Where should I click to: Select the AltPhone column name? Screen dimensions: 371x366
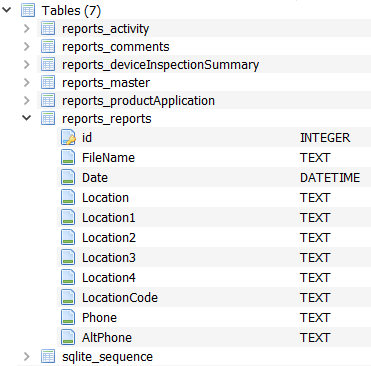coord(107,337)
